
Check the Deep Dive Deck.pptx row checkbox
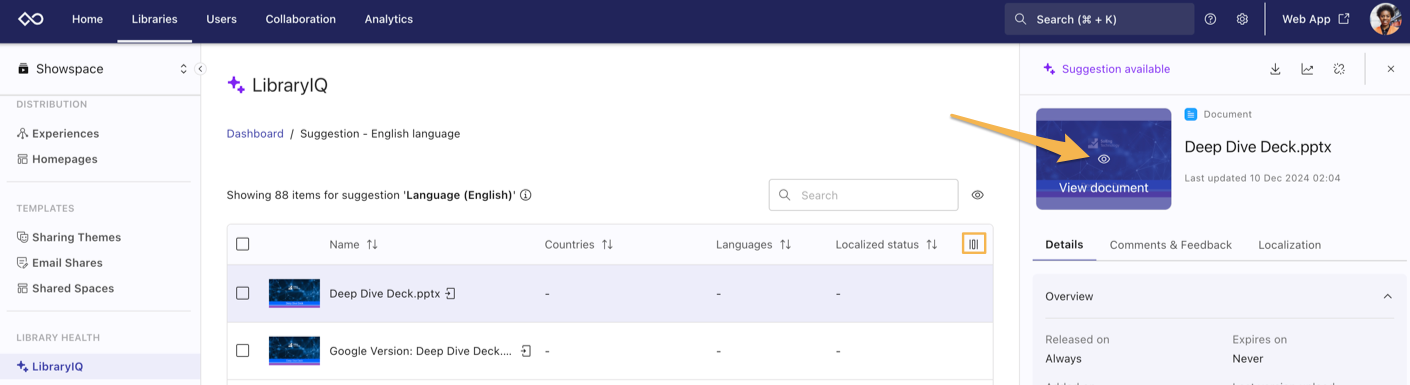242,293
